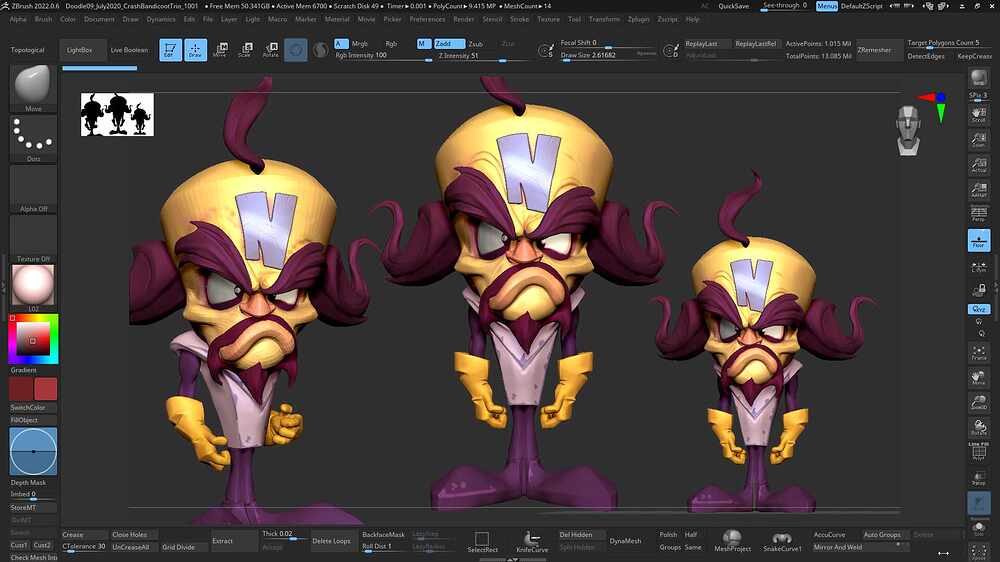This screenshot has height=562, width=1000.
Task: Open the Zplugin menu
Action: pyautogui.click(x=638, y=19)
